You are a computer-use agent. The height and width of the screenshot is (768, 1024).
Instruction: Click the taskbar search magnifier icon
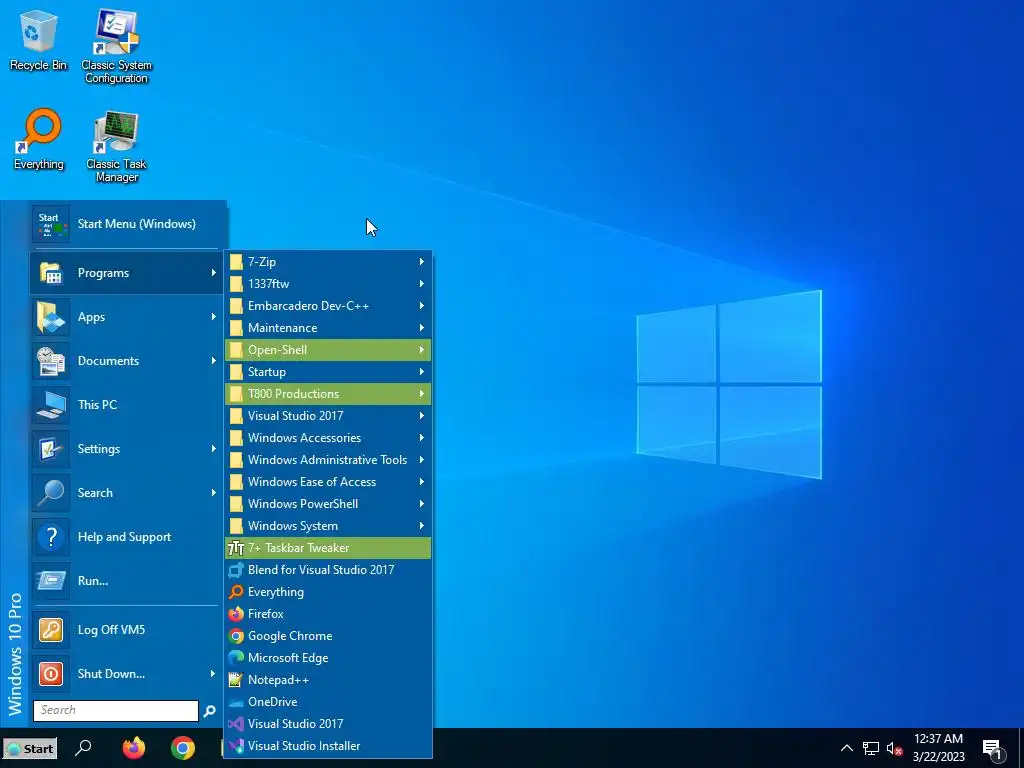pyautogui.click(x=83, y=748)
